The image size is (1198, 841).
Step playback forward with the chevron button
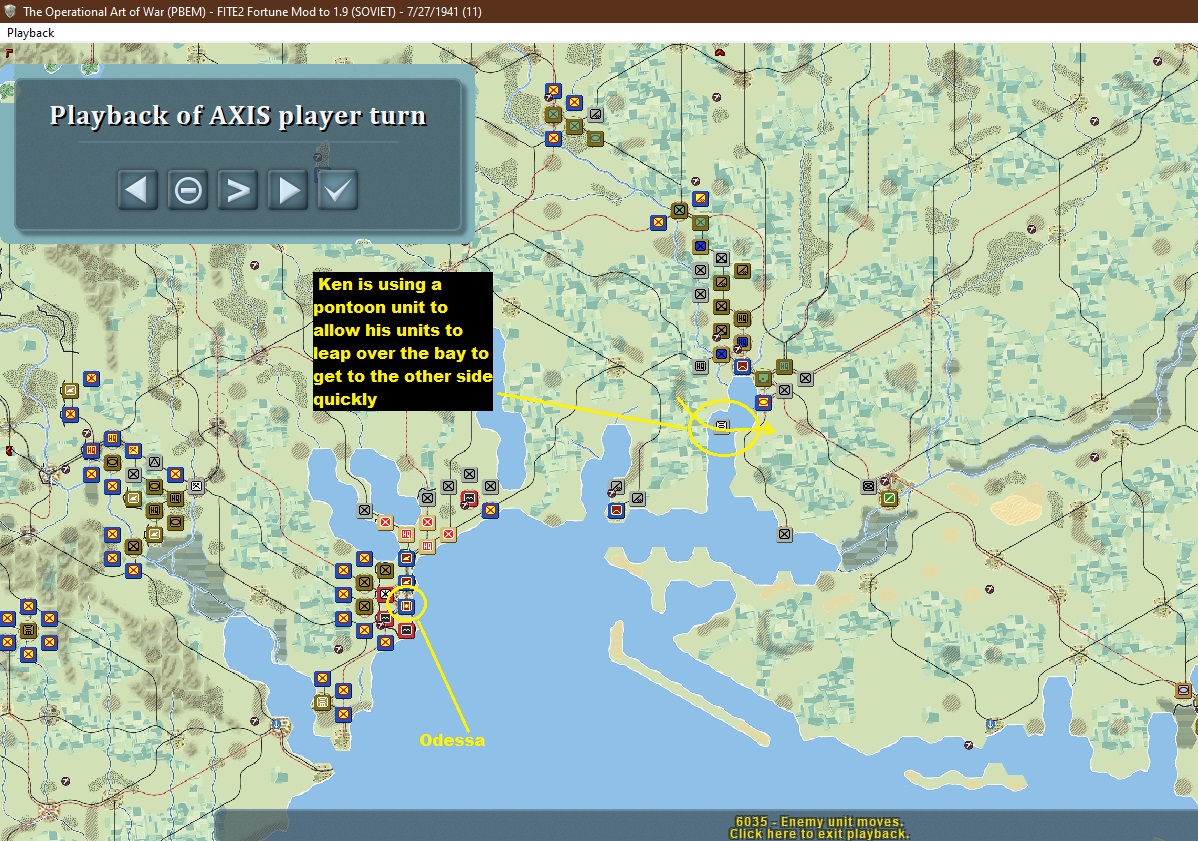coord(238,189)
